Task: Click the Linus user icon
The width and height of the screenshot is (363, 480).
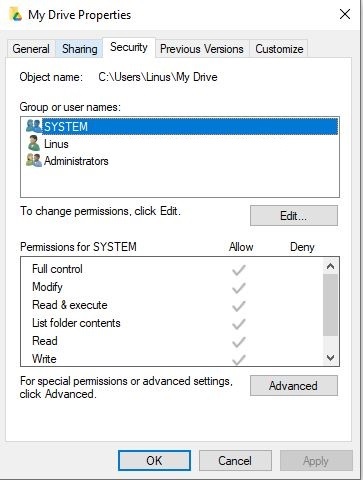Action: (x=34, y=143)
